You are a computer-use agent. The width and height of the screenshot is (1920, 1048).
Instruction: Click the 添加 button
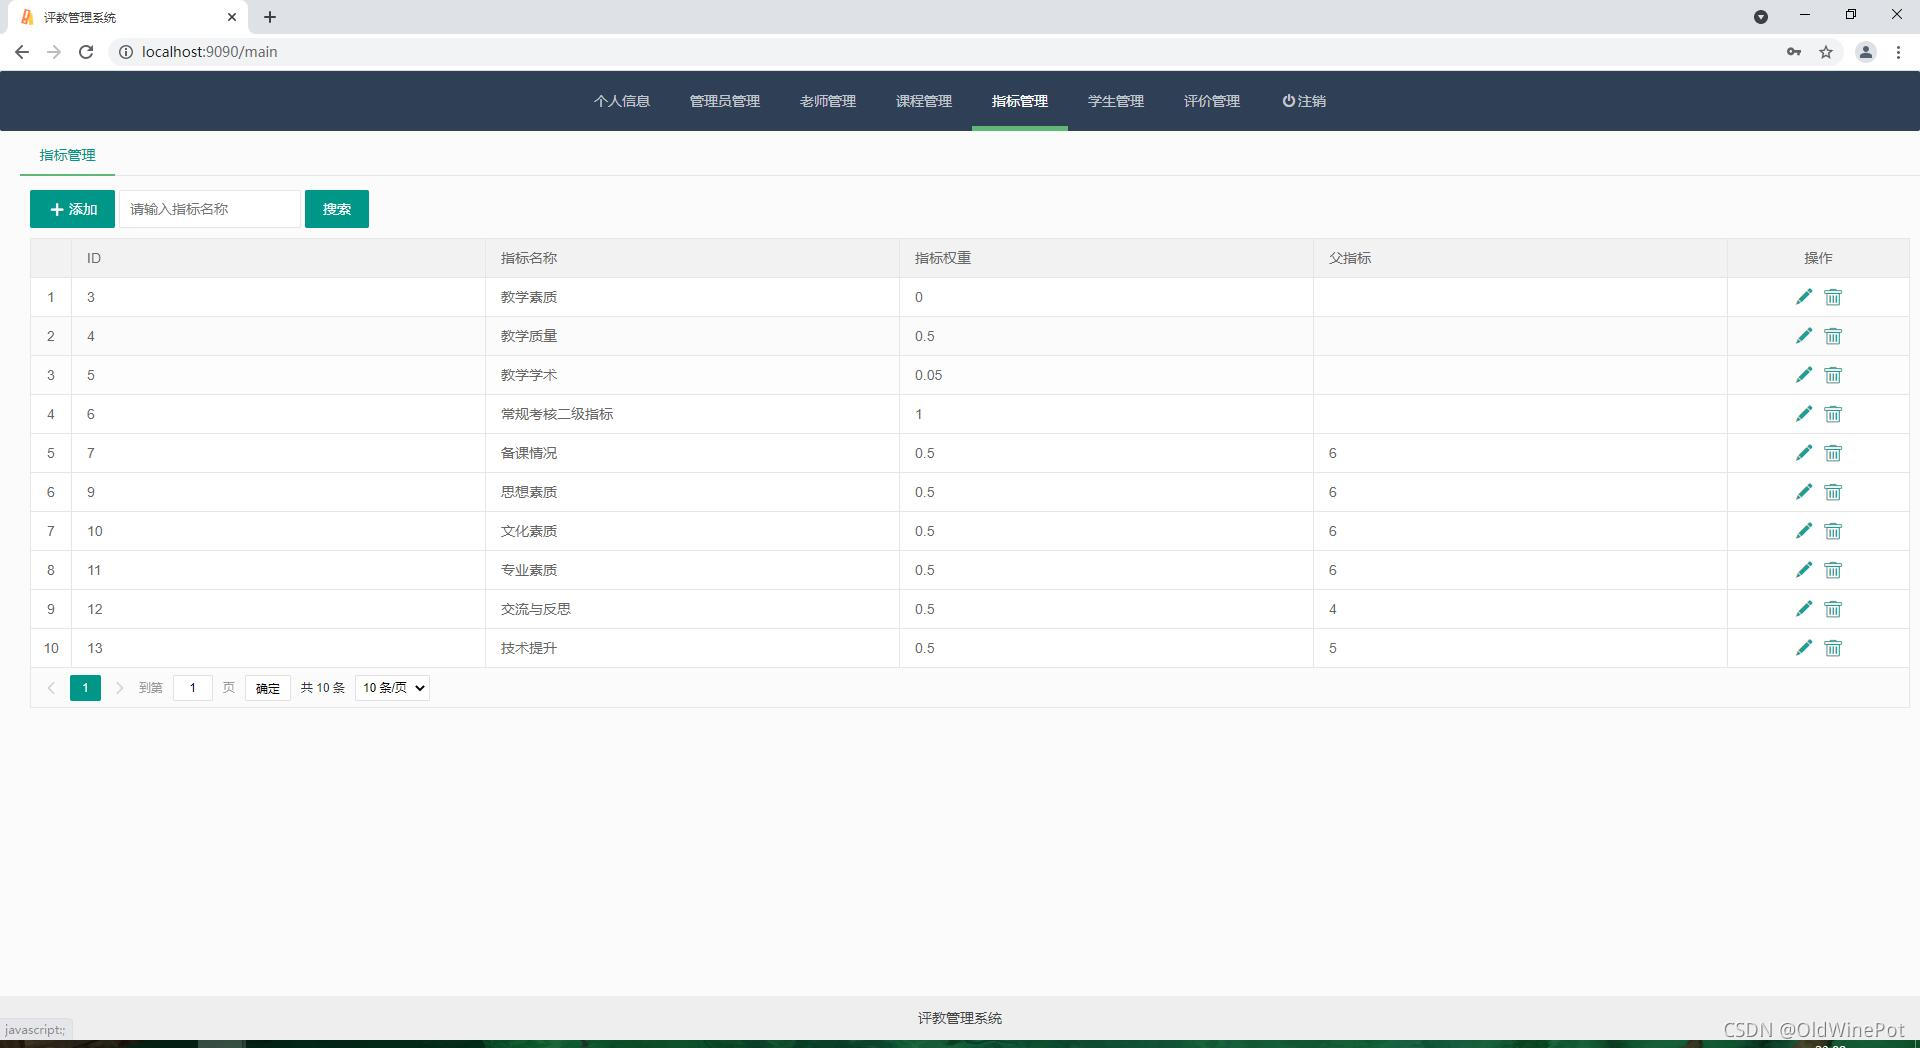(72, 209)
